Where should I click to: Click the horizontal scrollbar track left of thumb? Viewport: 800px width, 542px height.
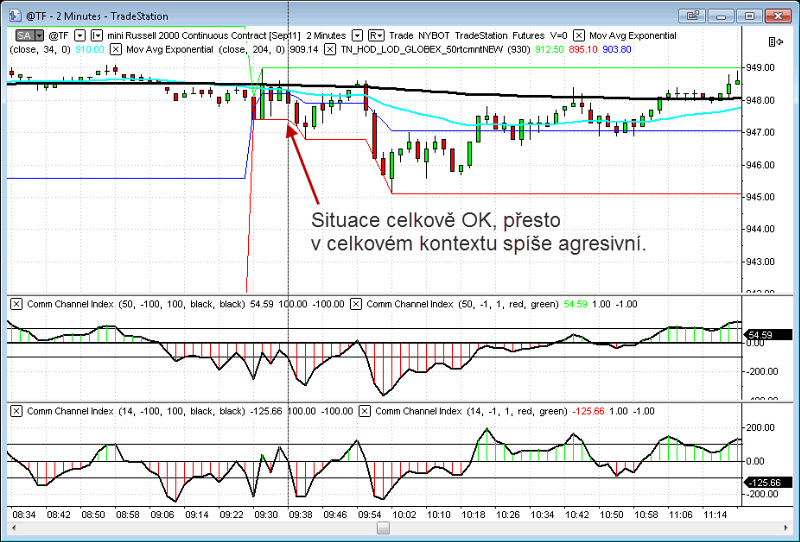click(x=198, y=528)
